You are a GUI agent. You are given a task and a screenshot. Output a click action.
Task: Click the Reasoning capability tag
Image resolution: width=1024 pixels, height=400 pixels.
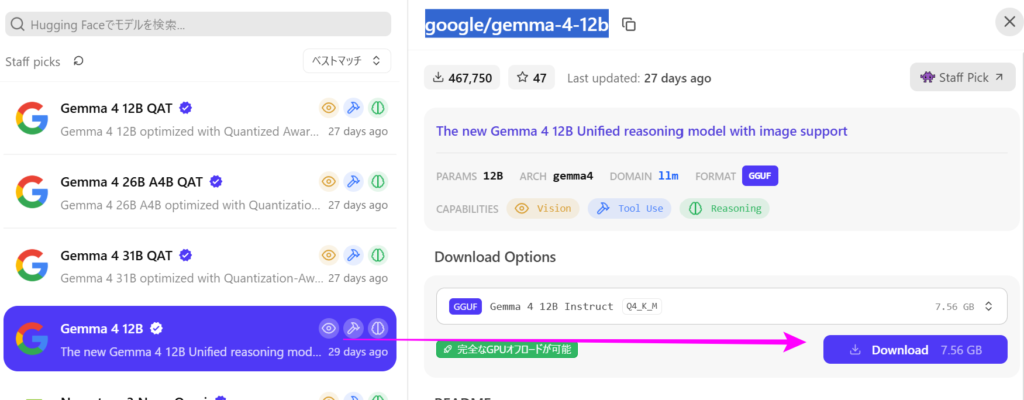pos(725,208)
